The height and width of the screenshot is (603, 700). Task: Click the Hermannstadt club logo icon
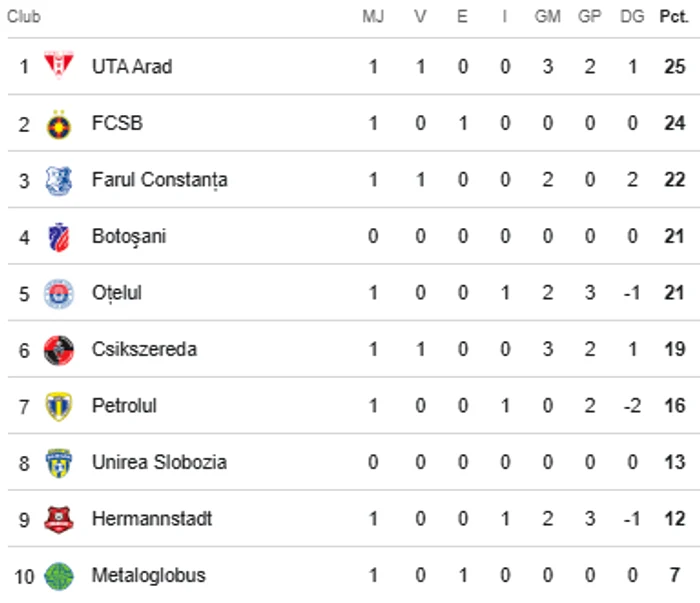tap(58, 520)
